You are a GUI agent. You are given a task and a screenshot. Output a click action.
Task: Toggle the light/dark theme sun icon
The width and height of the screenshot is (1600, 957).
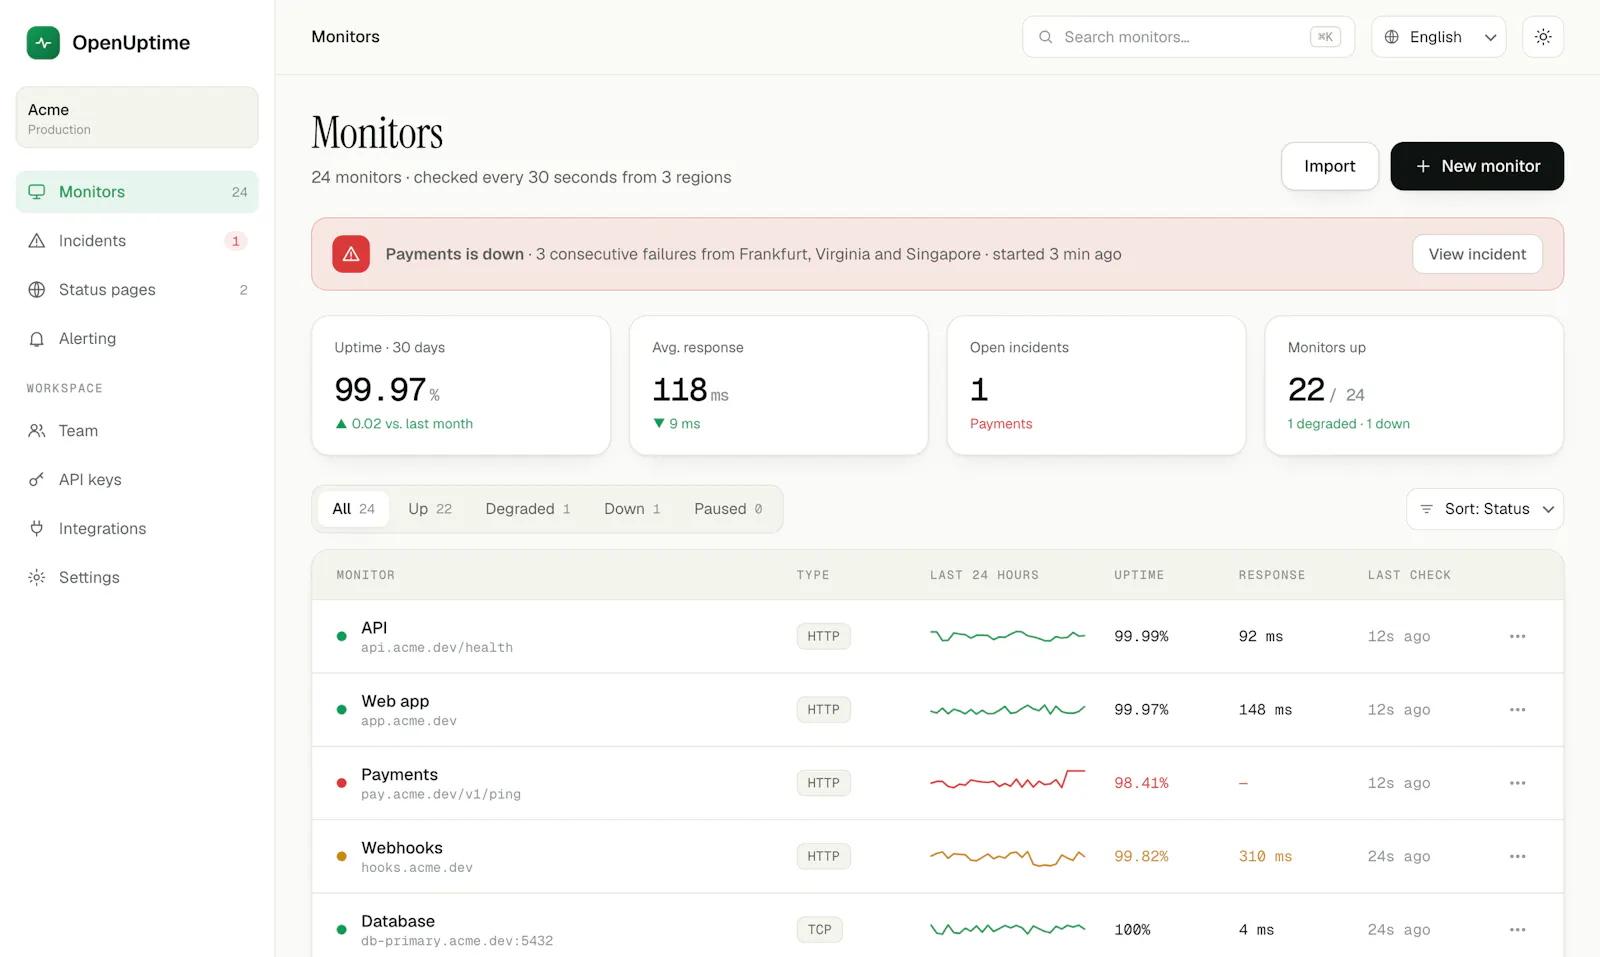pos(1543,37)
